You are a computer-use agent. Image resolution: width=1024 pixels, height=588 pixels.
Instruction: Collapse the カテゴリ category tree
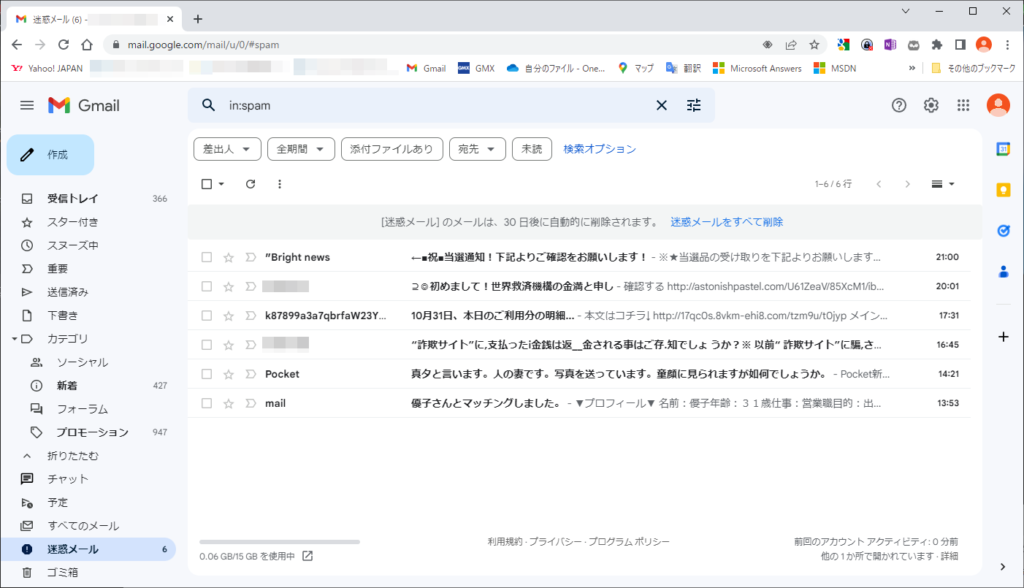point(14,339)
